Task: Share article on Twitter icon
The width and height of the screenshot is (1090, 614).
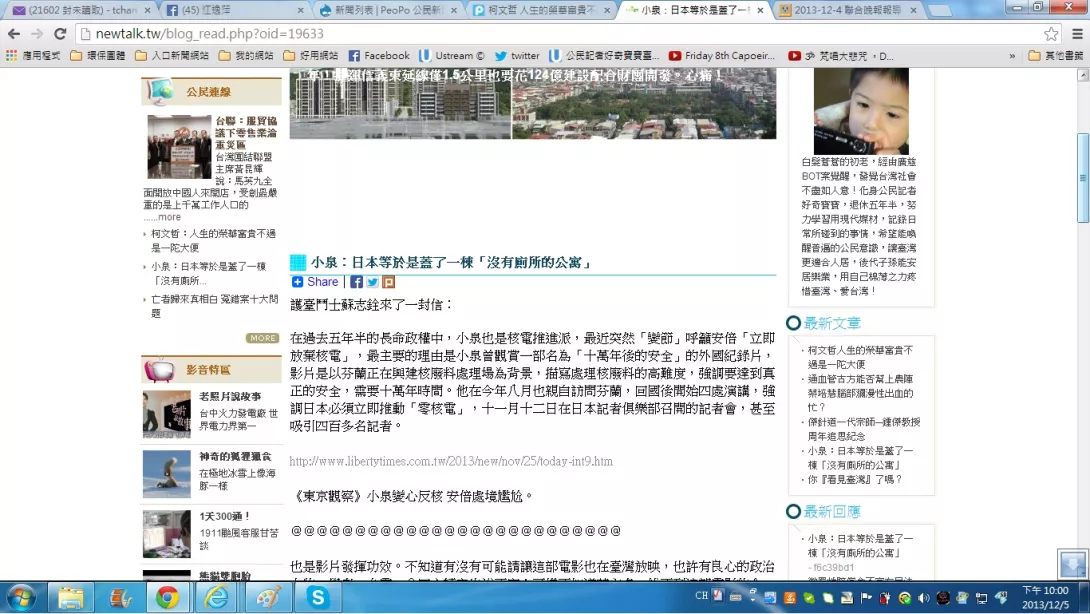Action: coord(373,282)
